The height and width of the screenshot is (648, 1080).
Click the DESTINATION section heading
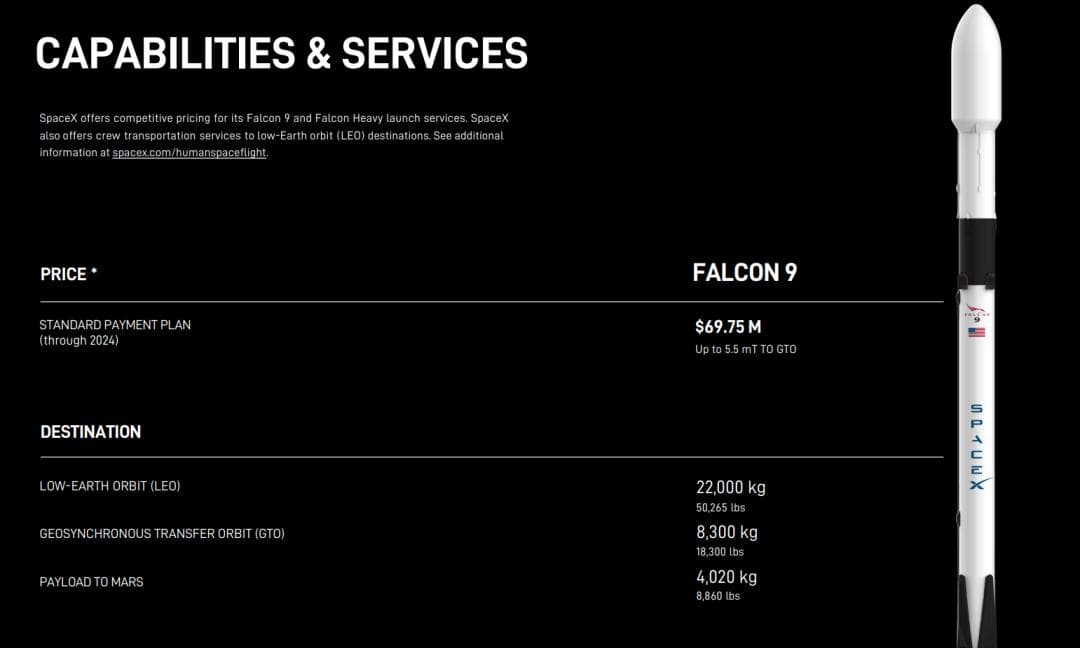(90, 432)
